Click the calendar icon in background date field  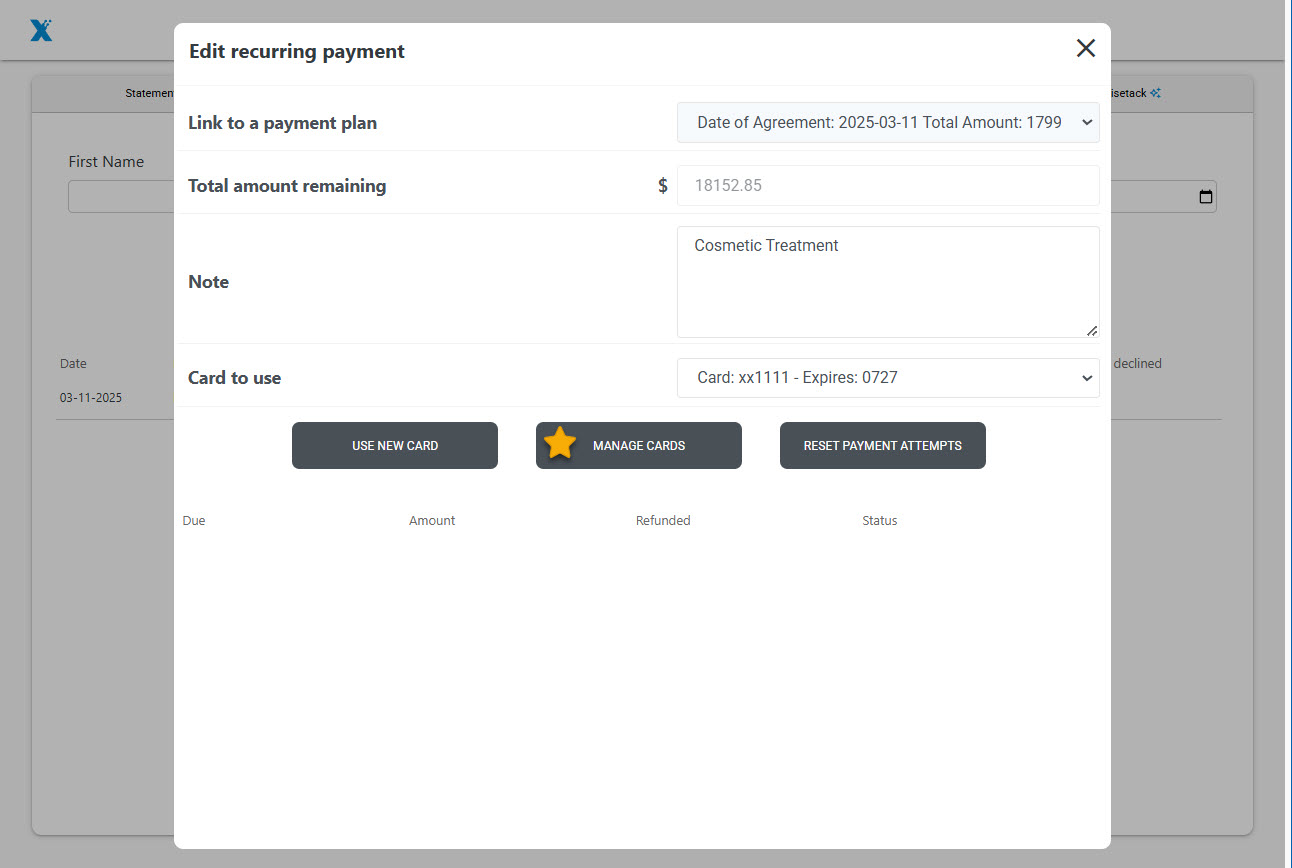(1206, 197)
